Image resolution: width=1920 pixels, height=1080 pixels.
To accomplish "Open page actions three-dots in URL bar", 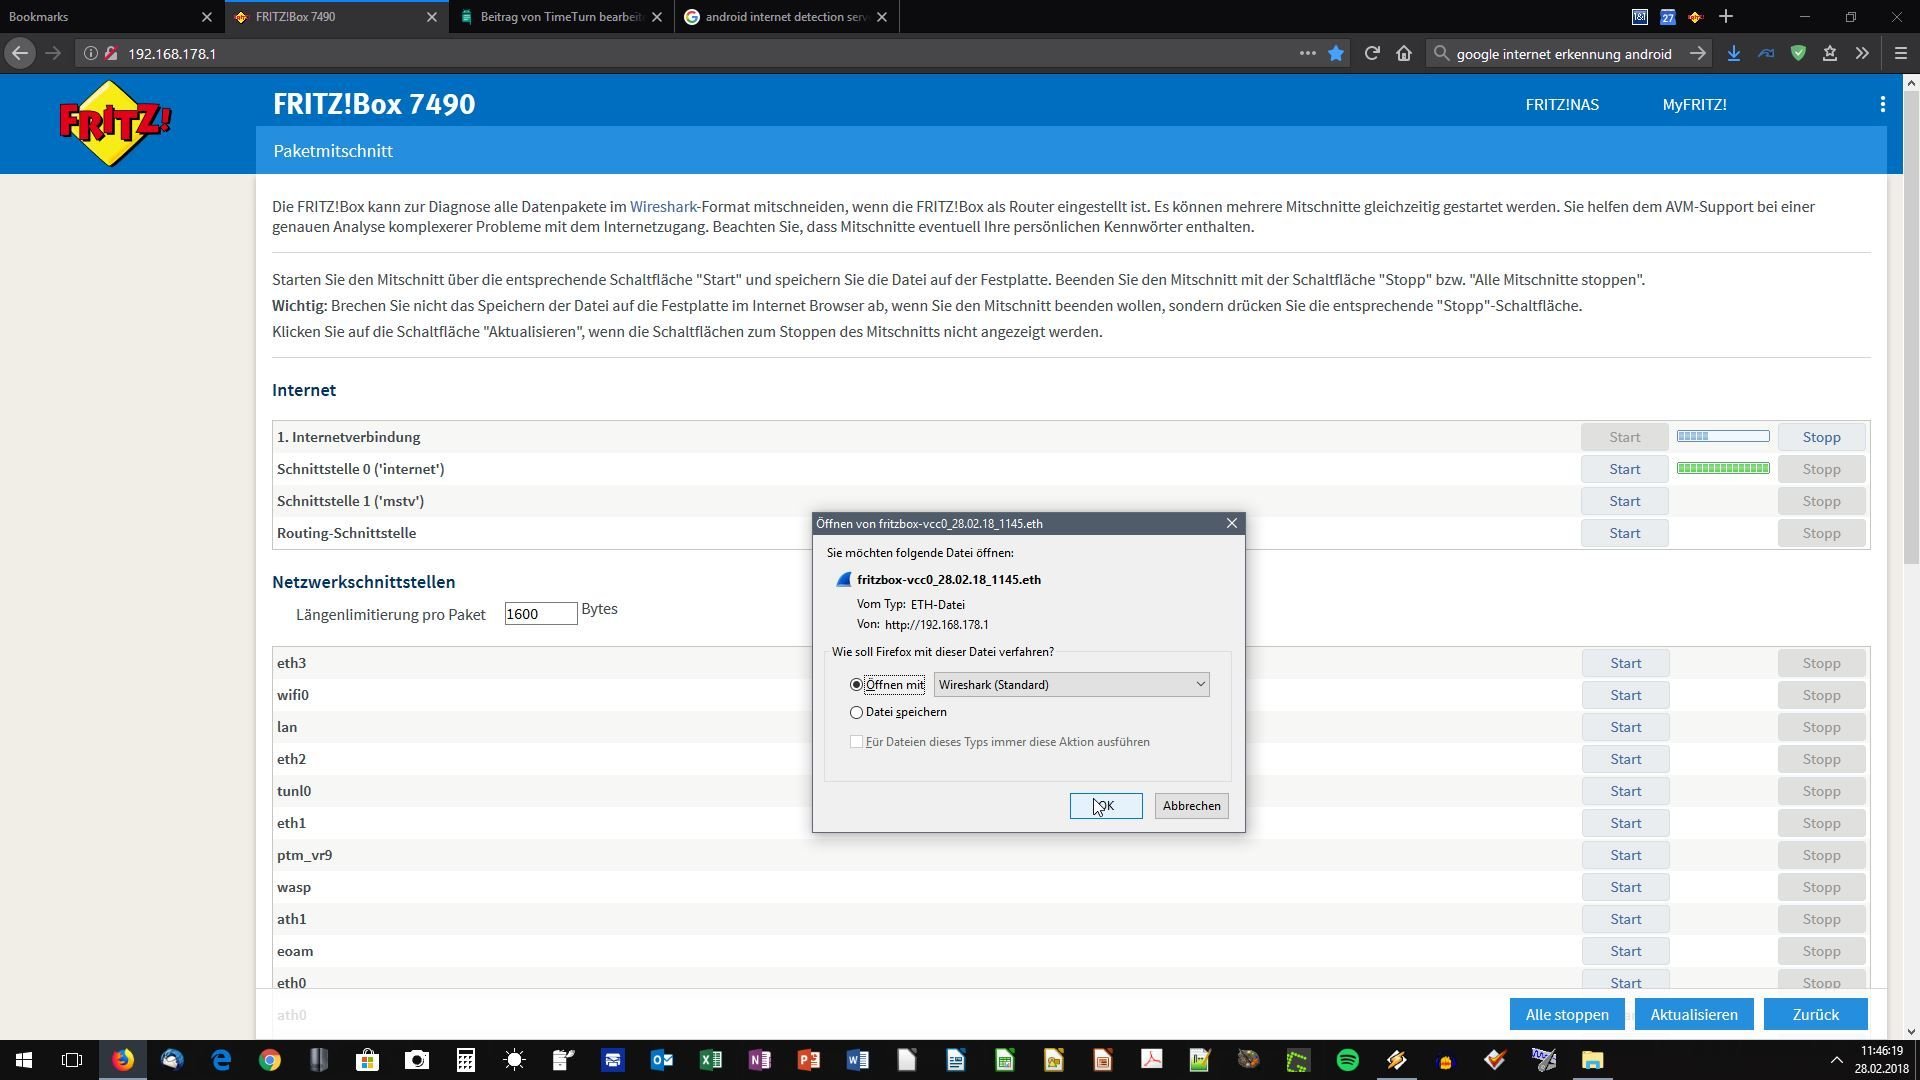I will 1307,53.
